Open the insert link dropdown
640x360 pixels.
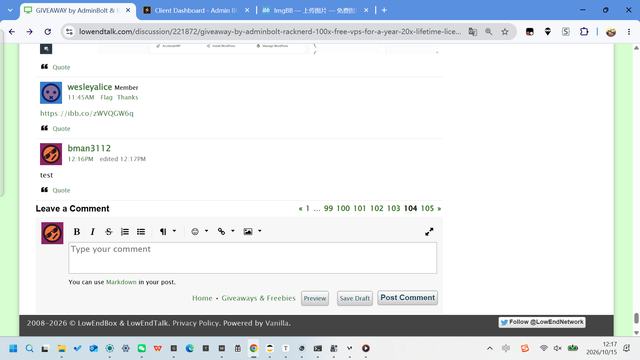click(226, 231)
